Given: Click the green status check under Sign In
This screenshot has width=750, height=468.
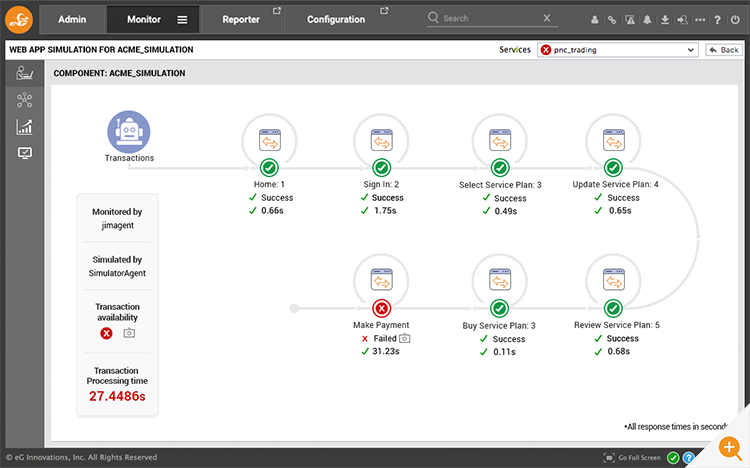Looking at the screenshot, I should pyautogui.click(x=381, y=168).
